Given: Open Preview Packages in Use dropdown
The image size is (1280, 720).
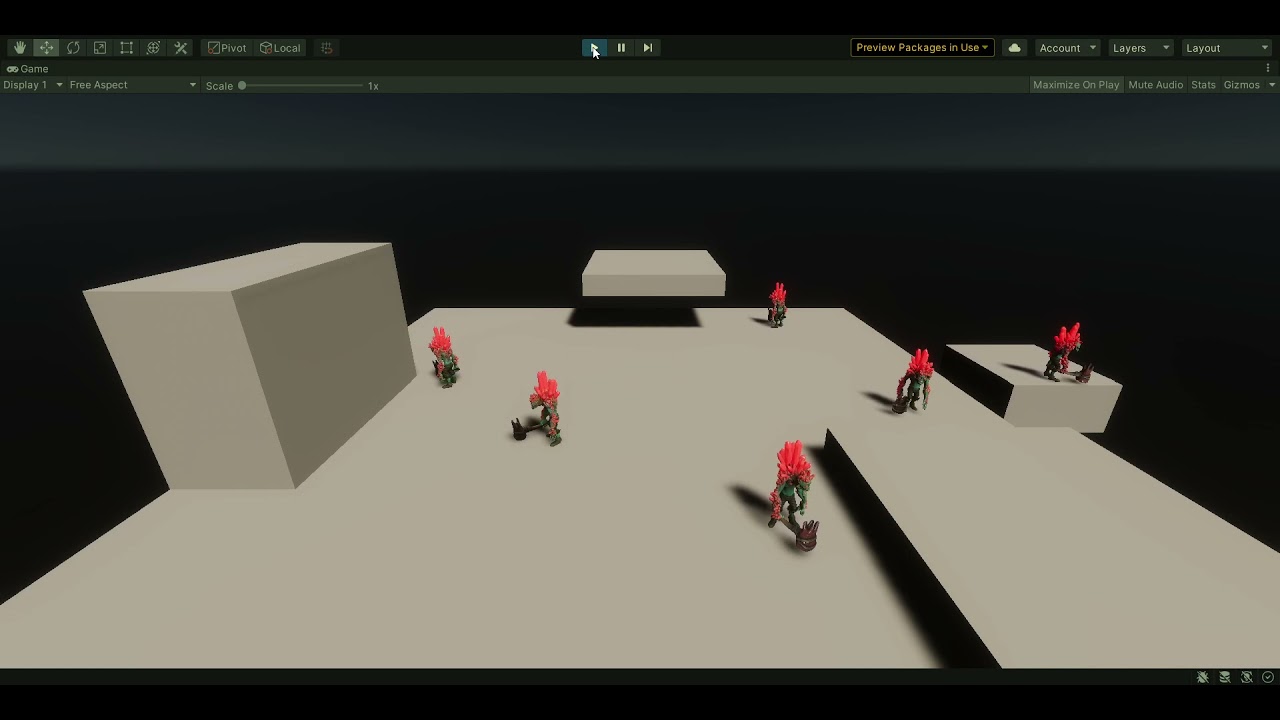Looking at the screenshot, I should pyautogui.click(x=922, y=48).
